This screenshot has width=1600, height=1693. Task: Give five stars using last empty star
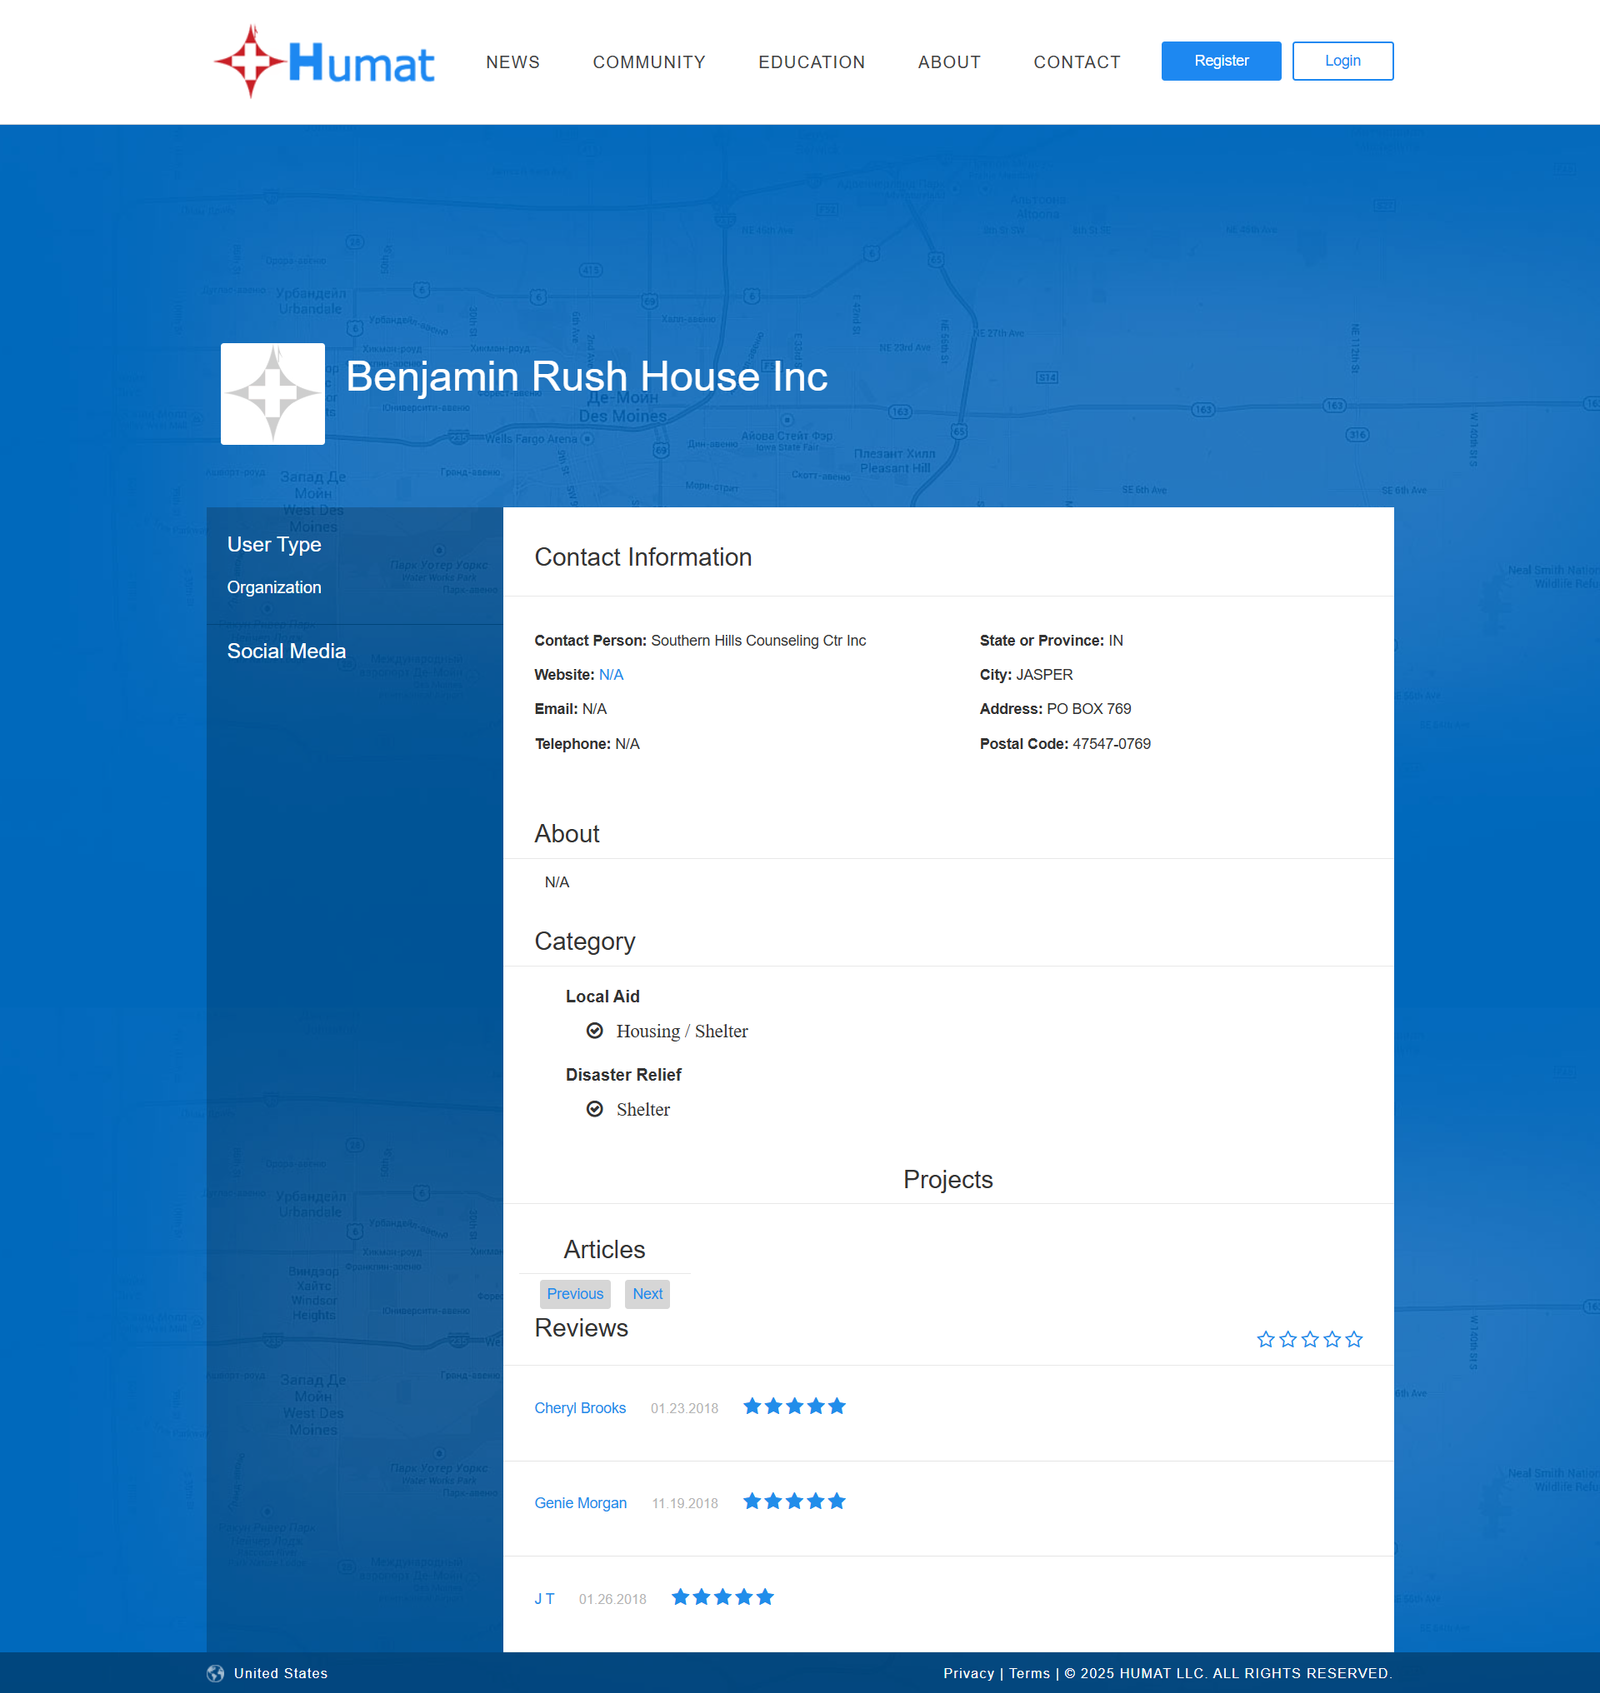tap(1354, 1339)
